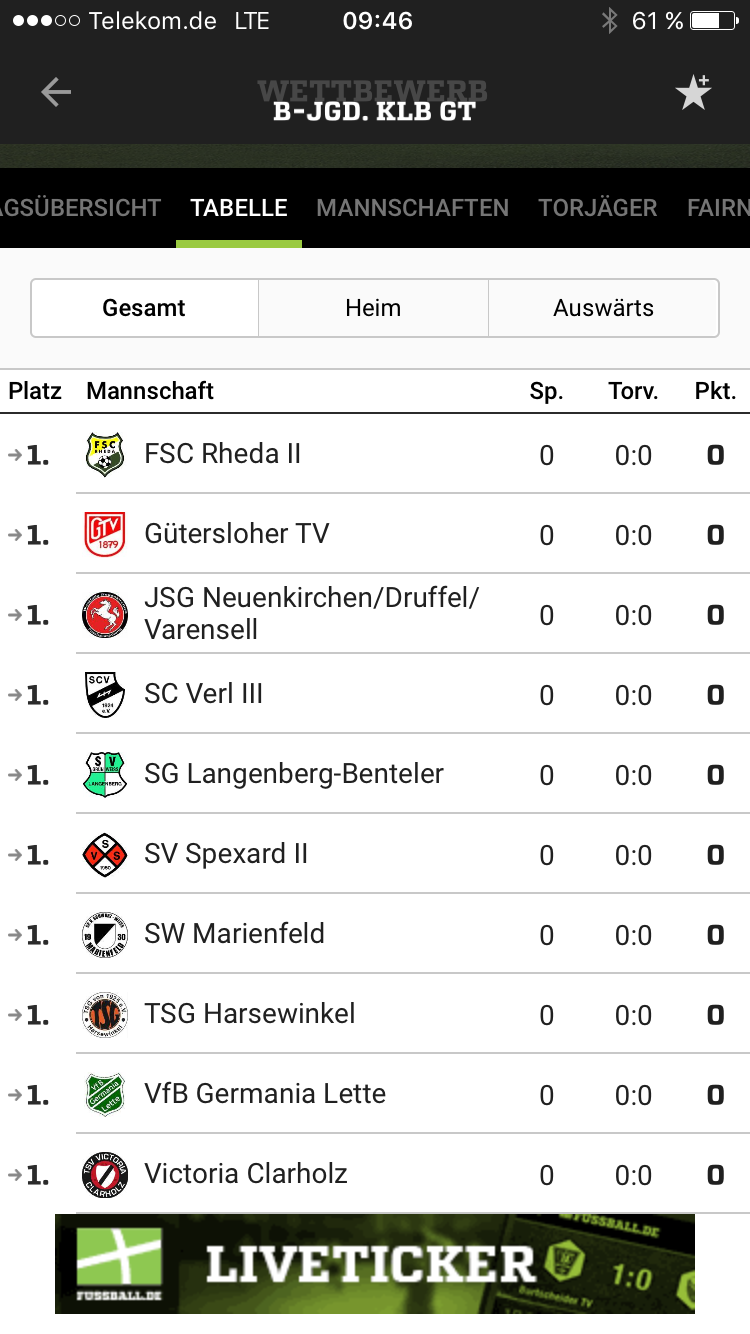The width and height of the screenshot is (750, 1334).
Task: Open the TSG Harsewinkel team link
Action: pyautogui.click(x=250, y=1014)
